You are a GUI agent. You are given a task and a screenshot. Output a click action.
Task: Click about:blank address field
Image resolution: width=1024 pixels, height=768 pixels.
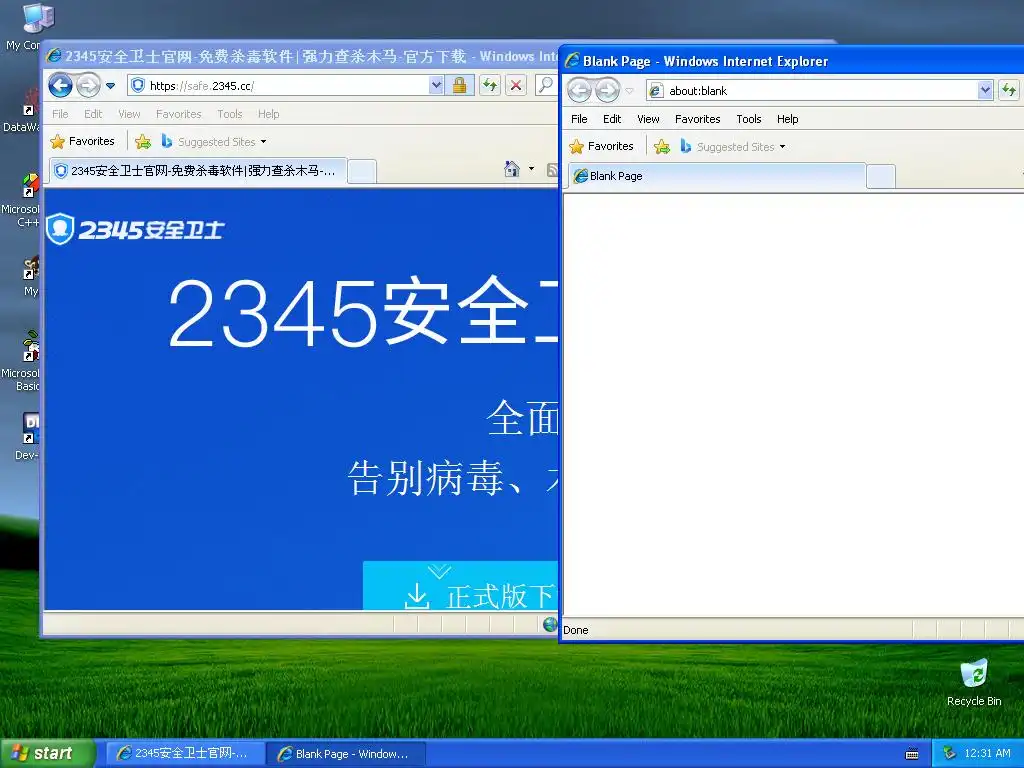pos(812,91)
